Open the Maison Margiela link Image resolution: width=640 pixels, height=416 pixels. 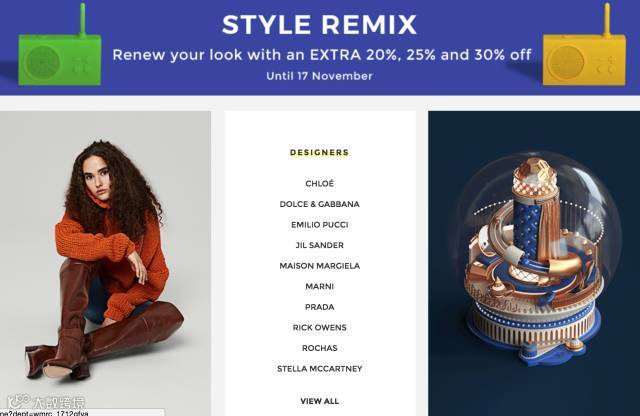319,266
